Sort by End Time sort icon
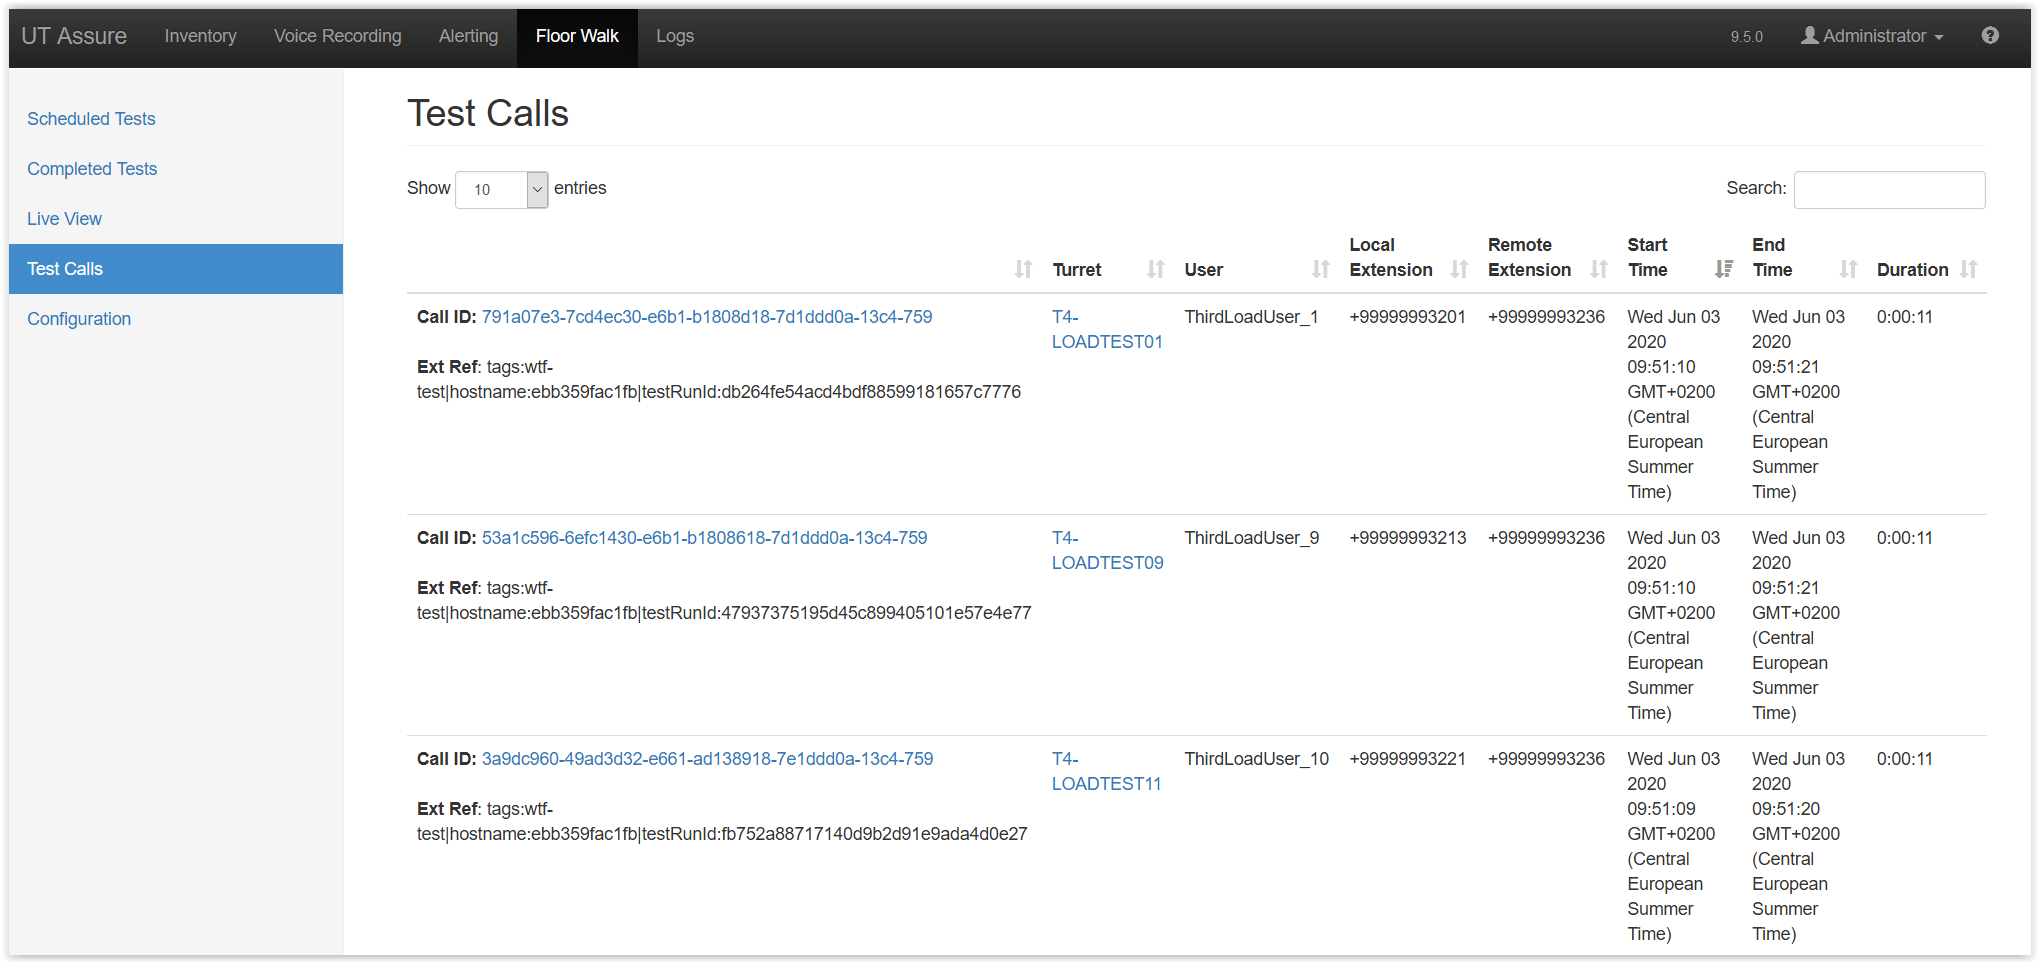2039x963 pixels. tap(1848, 269)
